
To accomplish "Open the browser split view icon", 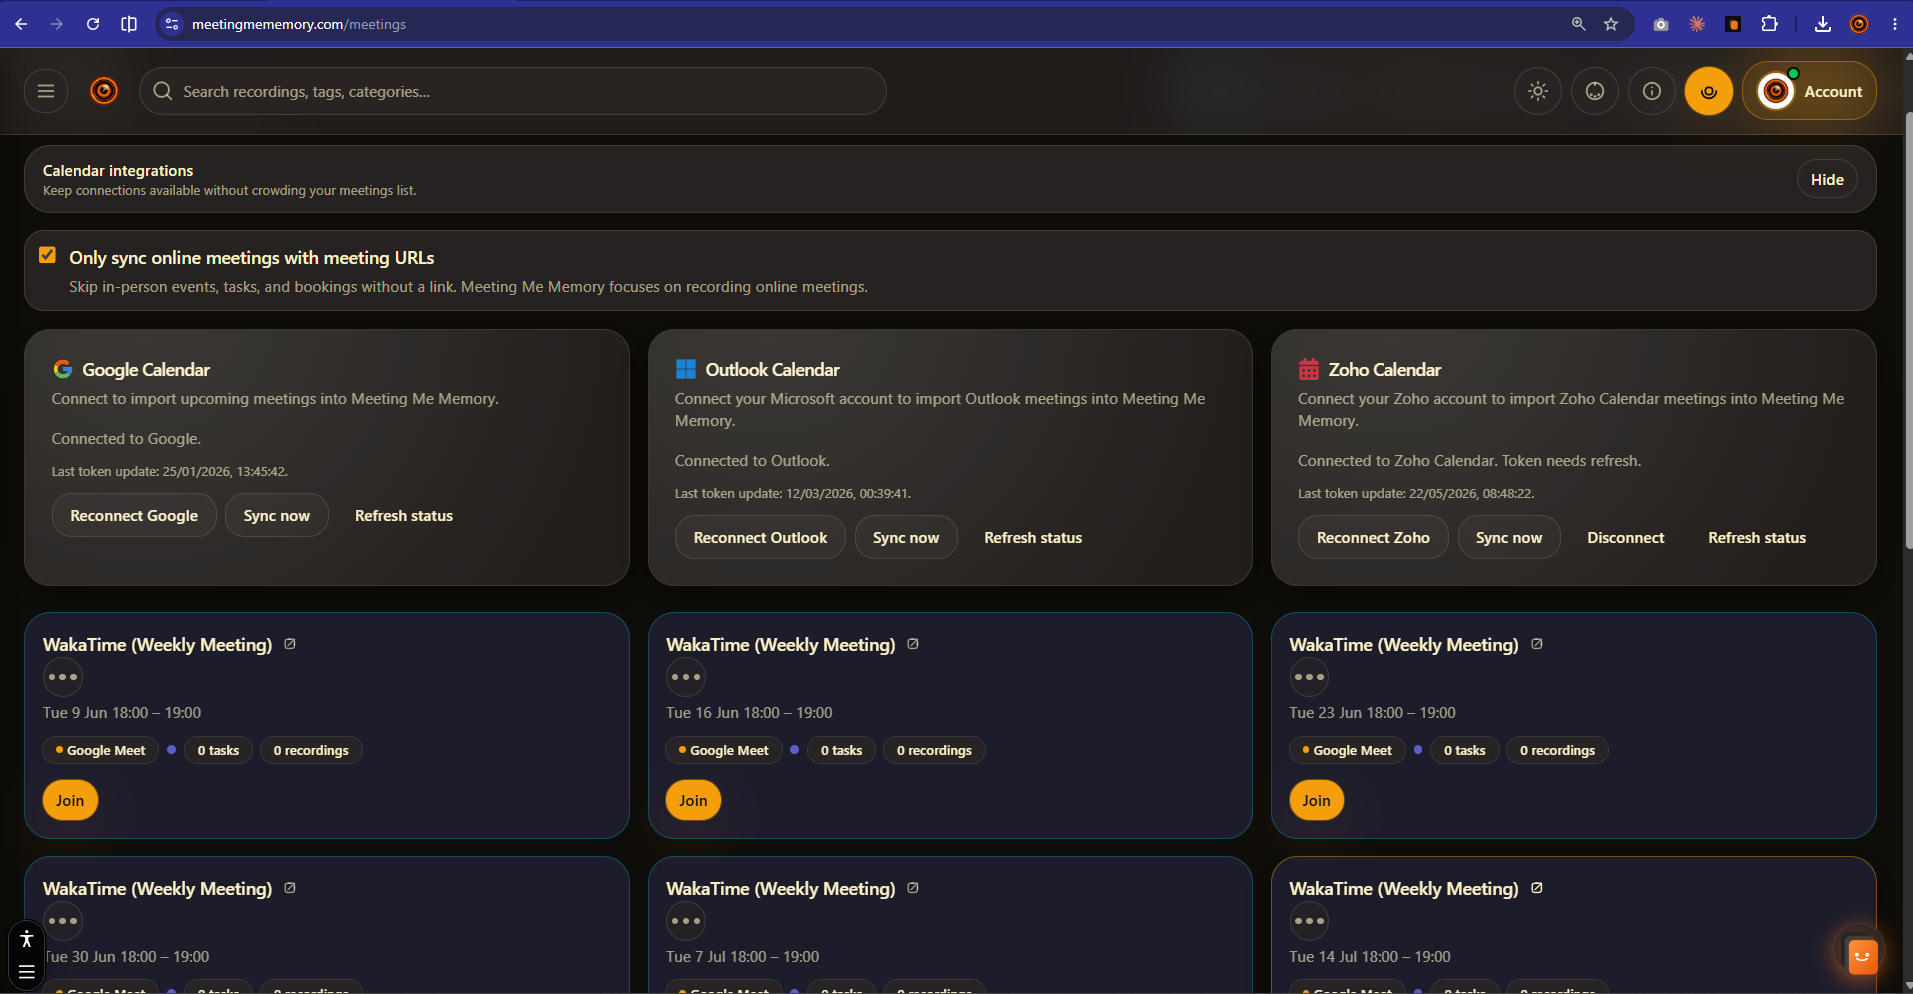I will tap(129, 24).
